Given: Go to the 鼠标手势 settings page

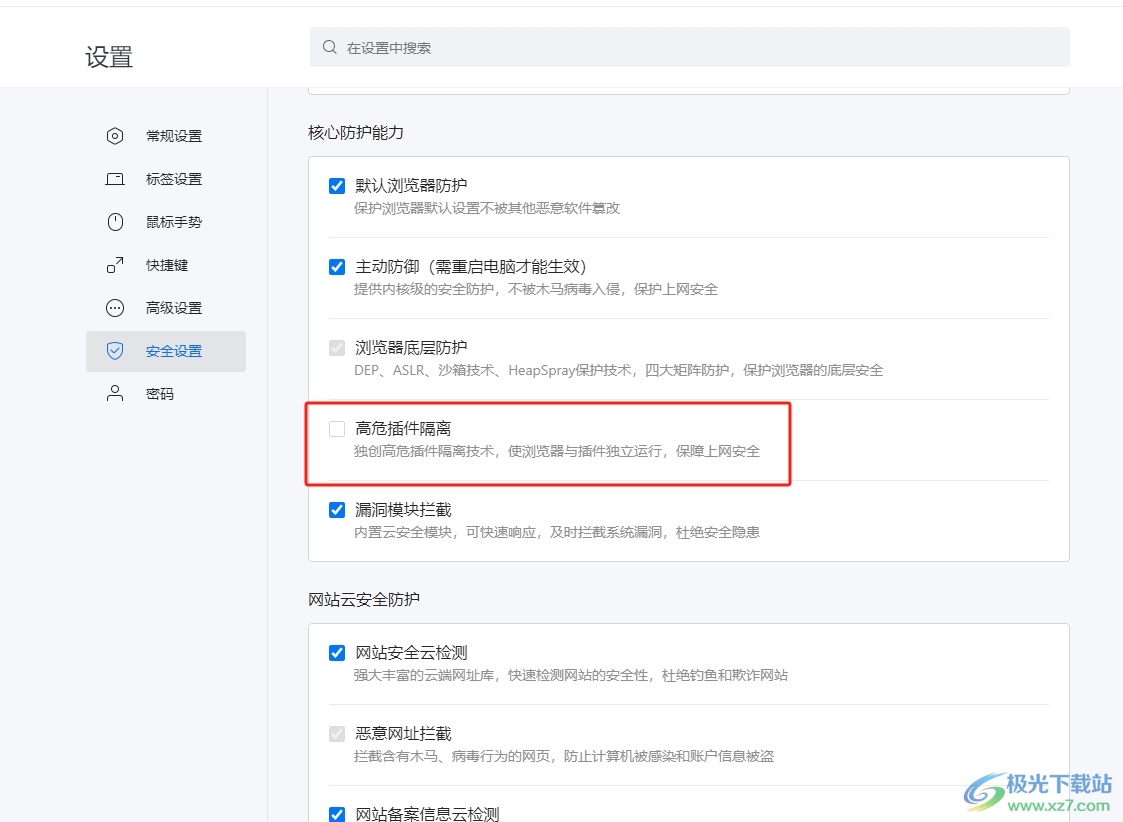Looking at the screenshot, I should click(165, 222).
